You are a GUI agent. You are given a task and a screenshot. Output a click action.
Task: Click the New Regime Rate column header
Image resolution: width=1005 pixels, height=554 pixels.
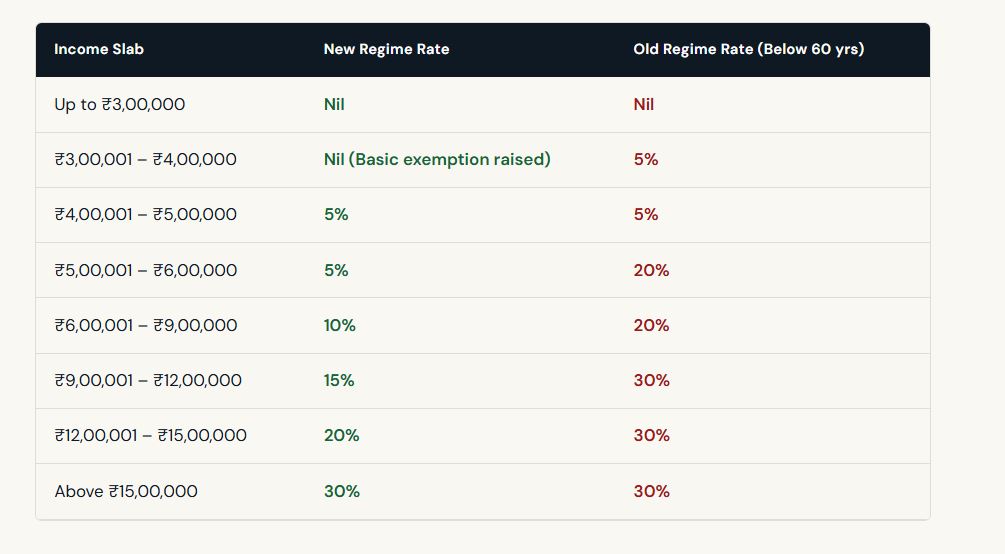[x=386, y=49]
